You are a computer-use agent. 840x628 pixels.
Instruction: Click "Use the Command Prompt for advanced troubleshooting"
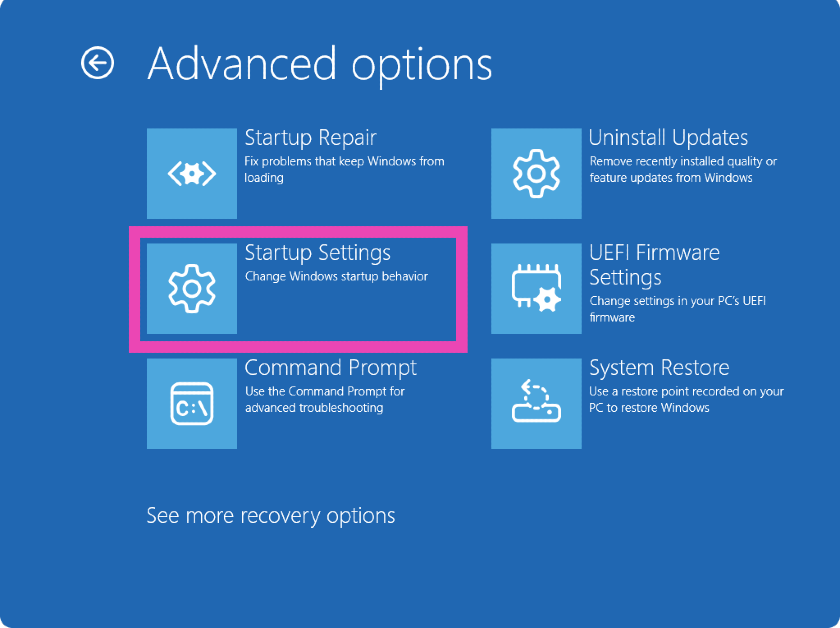pyautogui.click(x=324, y=399)
